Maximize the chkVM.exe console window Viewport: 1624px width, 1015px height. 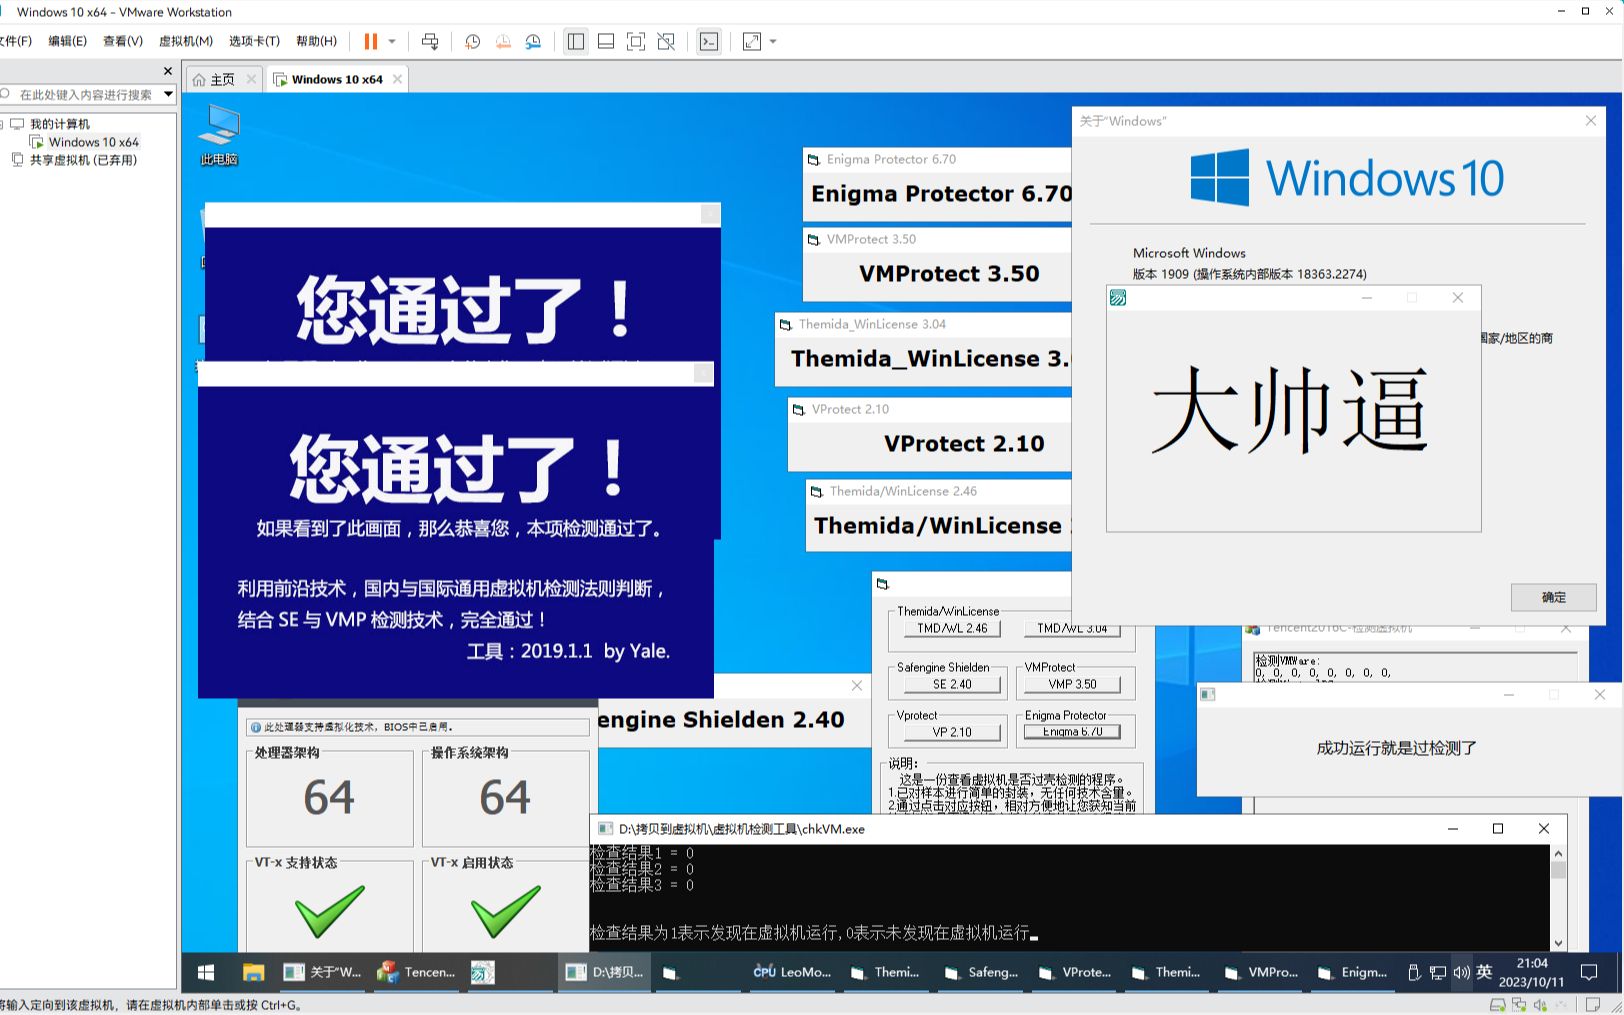pos(1498,829)
